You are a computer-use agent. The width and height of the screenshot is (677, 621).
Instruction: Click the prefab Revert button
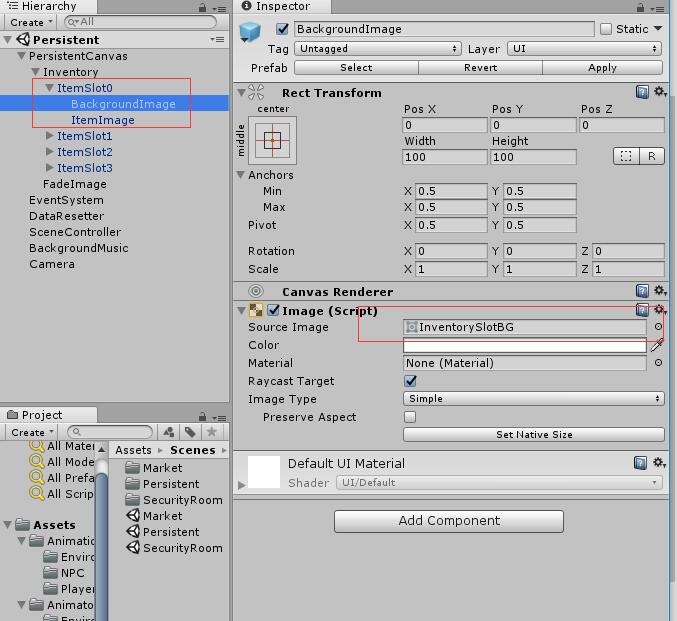[480, 67]
